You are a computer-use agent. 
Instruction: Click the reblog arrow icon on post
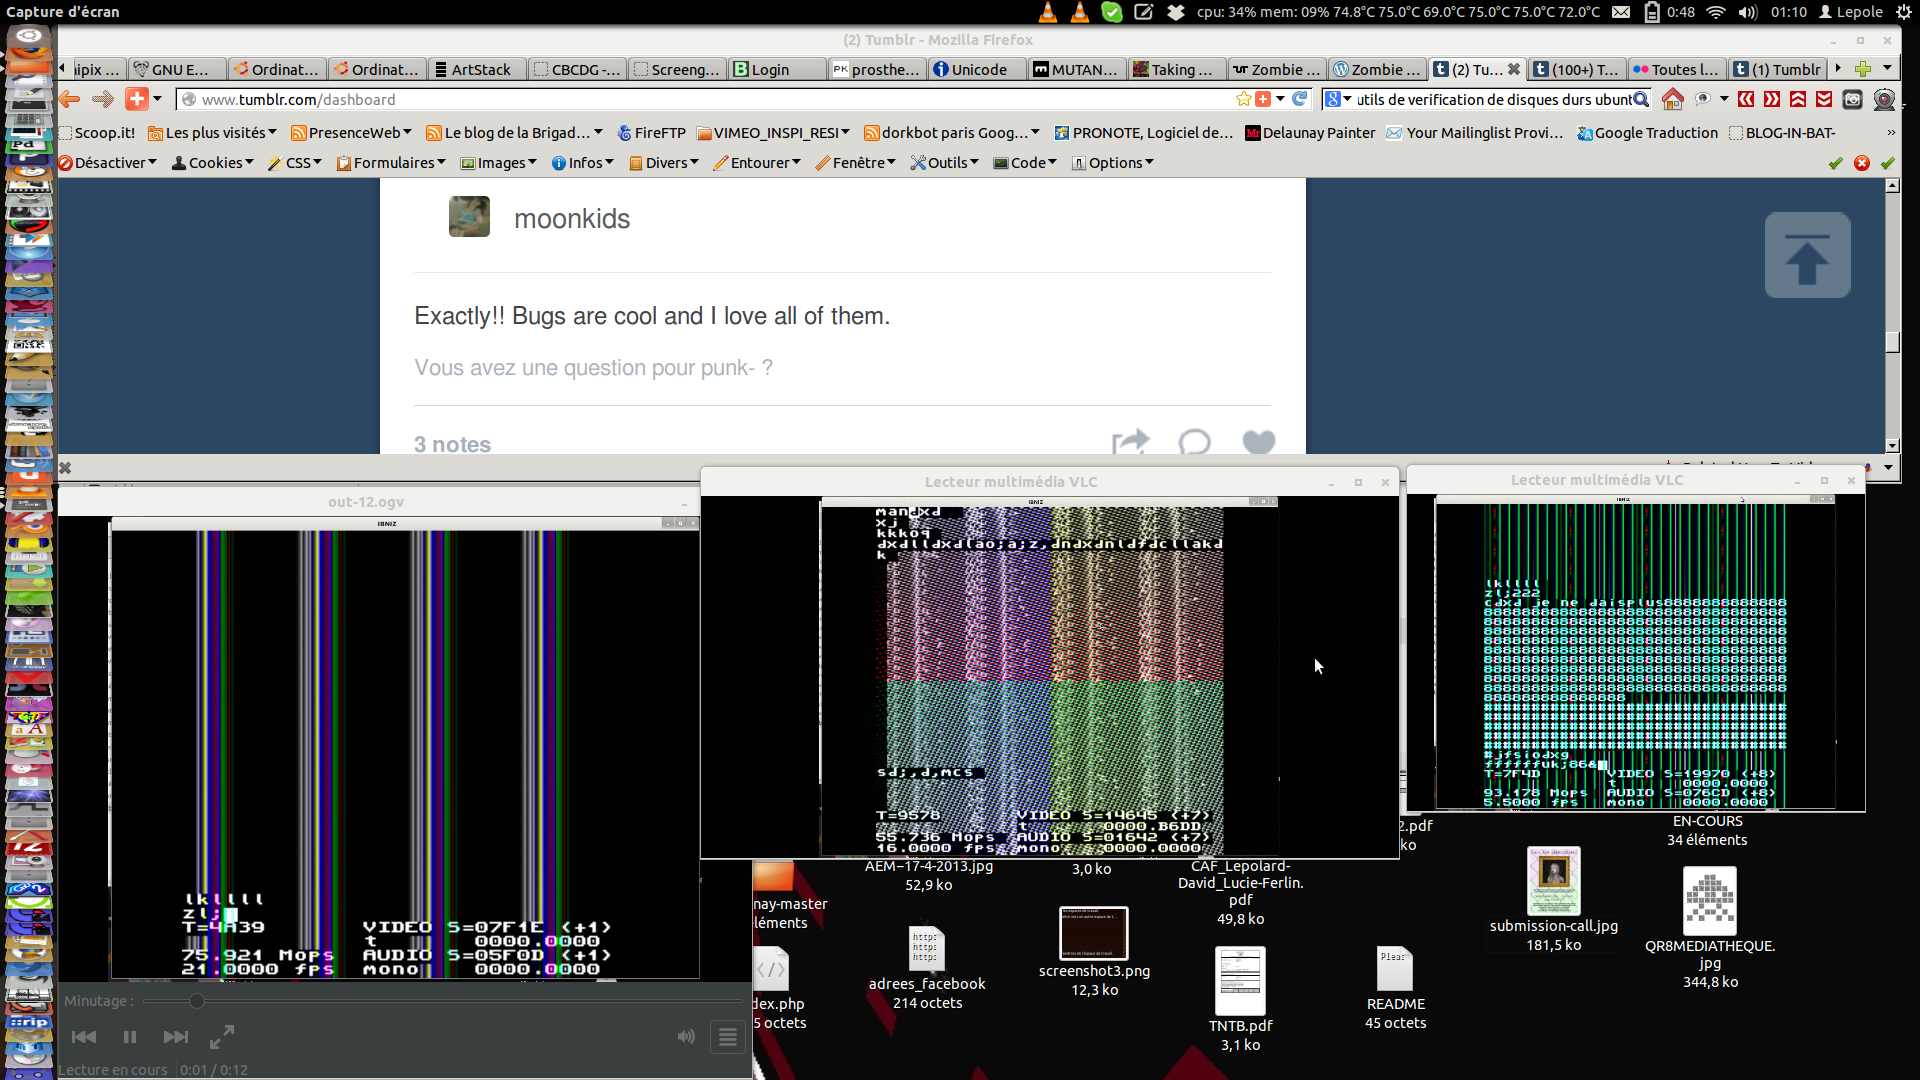pyautogui.click(x=1130, y=442)
